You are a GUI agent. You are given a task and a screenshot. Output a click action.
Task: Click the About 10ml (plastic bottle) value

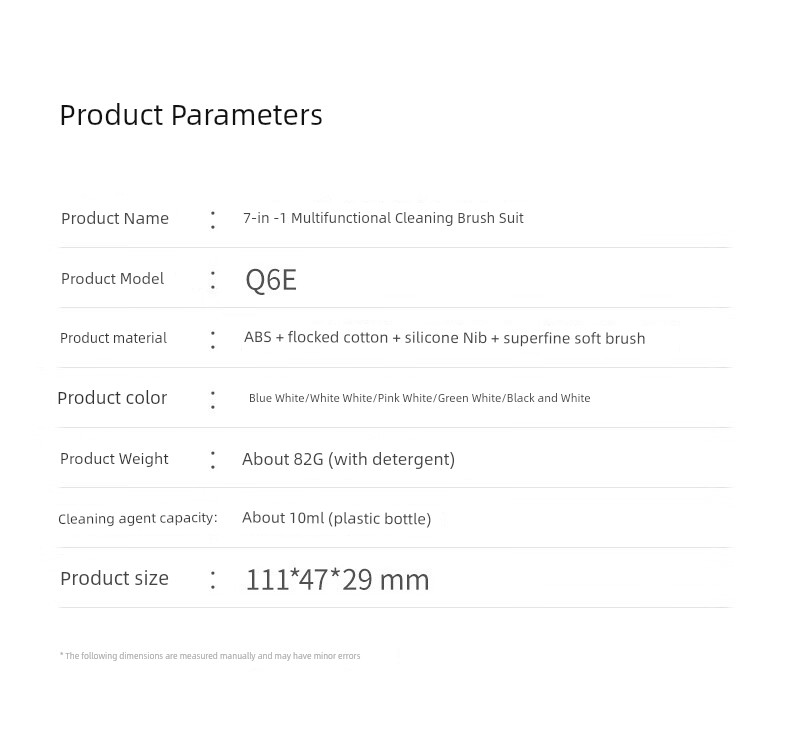pyautogui.click(x=337, y=518)
